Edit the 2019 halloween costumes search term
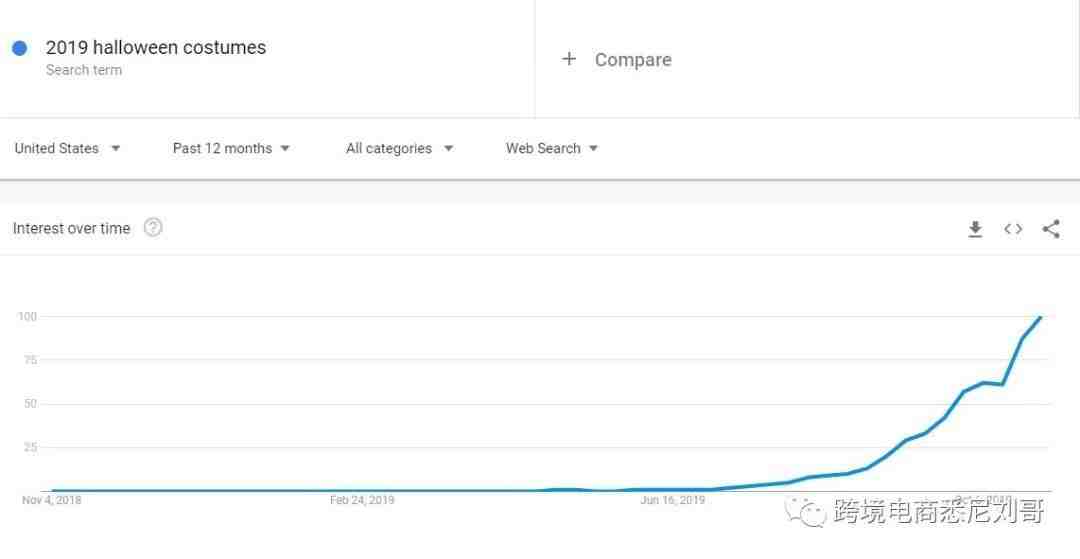Screen dimensions: 1080x559 (156, 47)
